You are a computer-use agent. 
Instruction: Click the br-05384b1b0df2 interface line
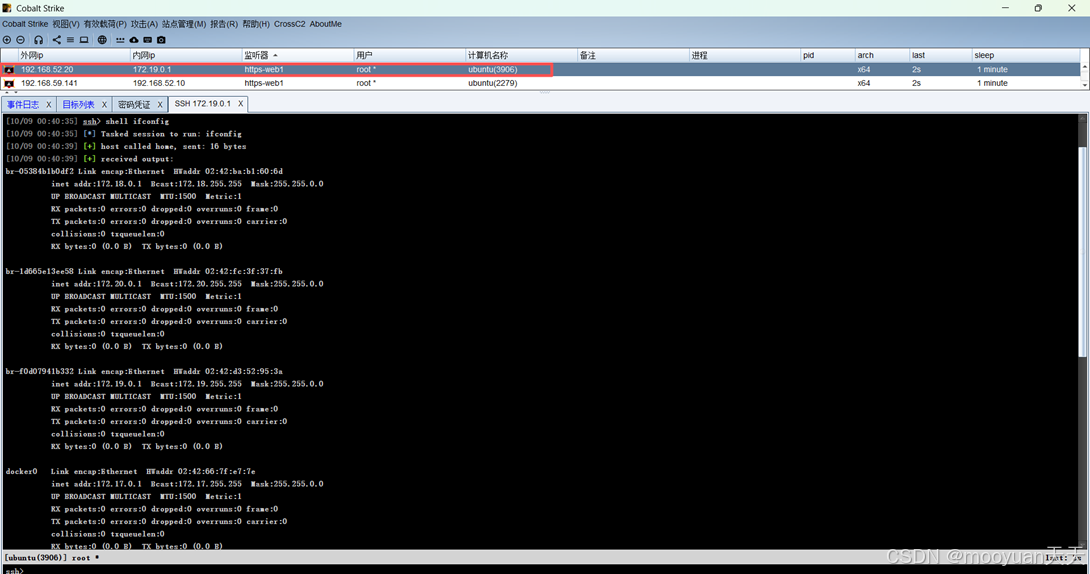(144, 171)
